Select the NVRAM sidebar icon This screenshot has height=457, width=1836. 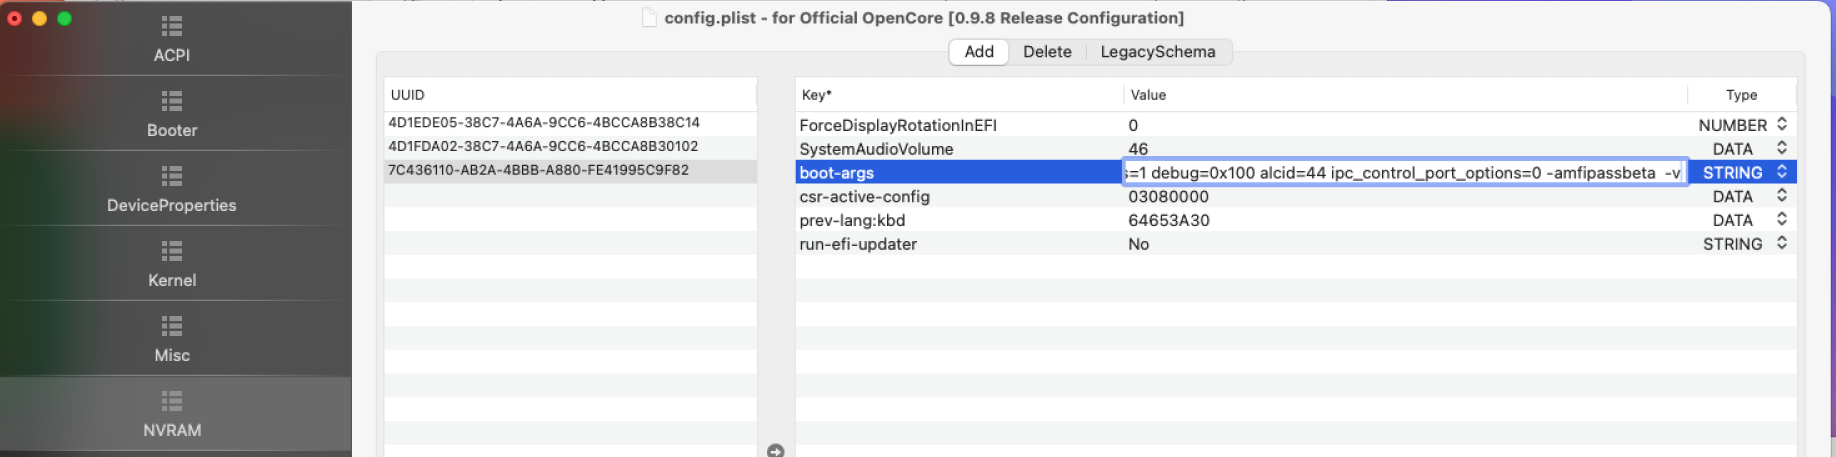point(172,402)
